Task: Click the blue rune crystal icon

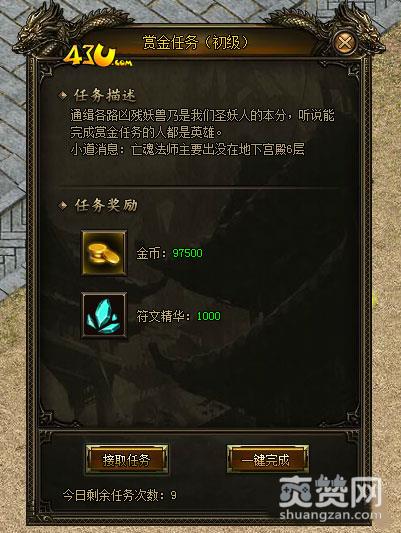Action: click(104, 316)
